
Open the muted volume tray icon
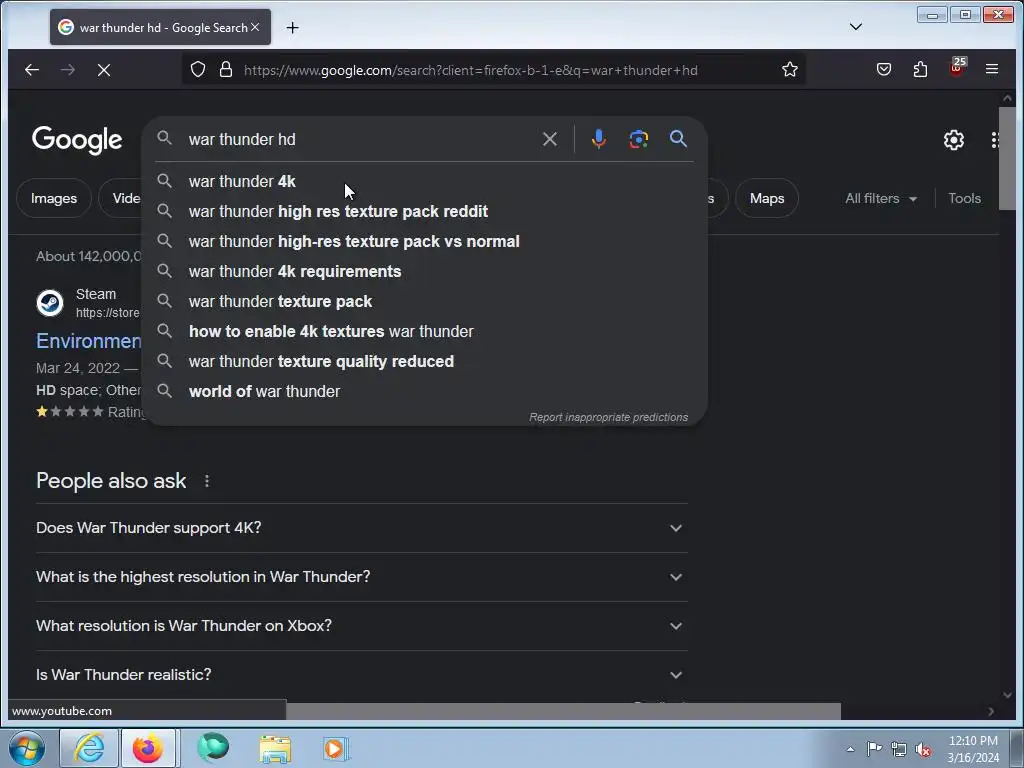923,749
